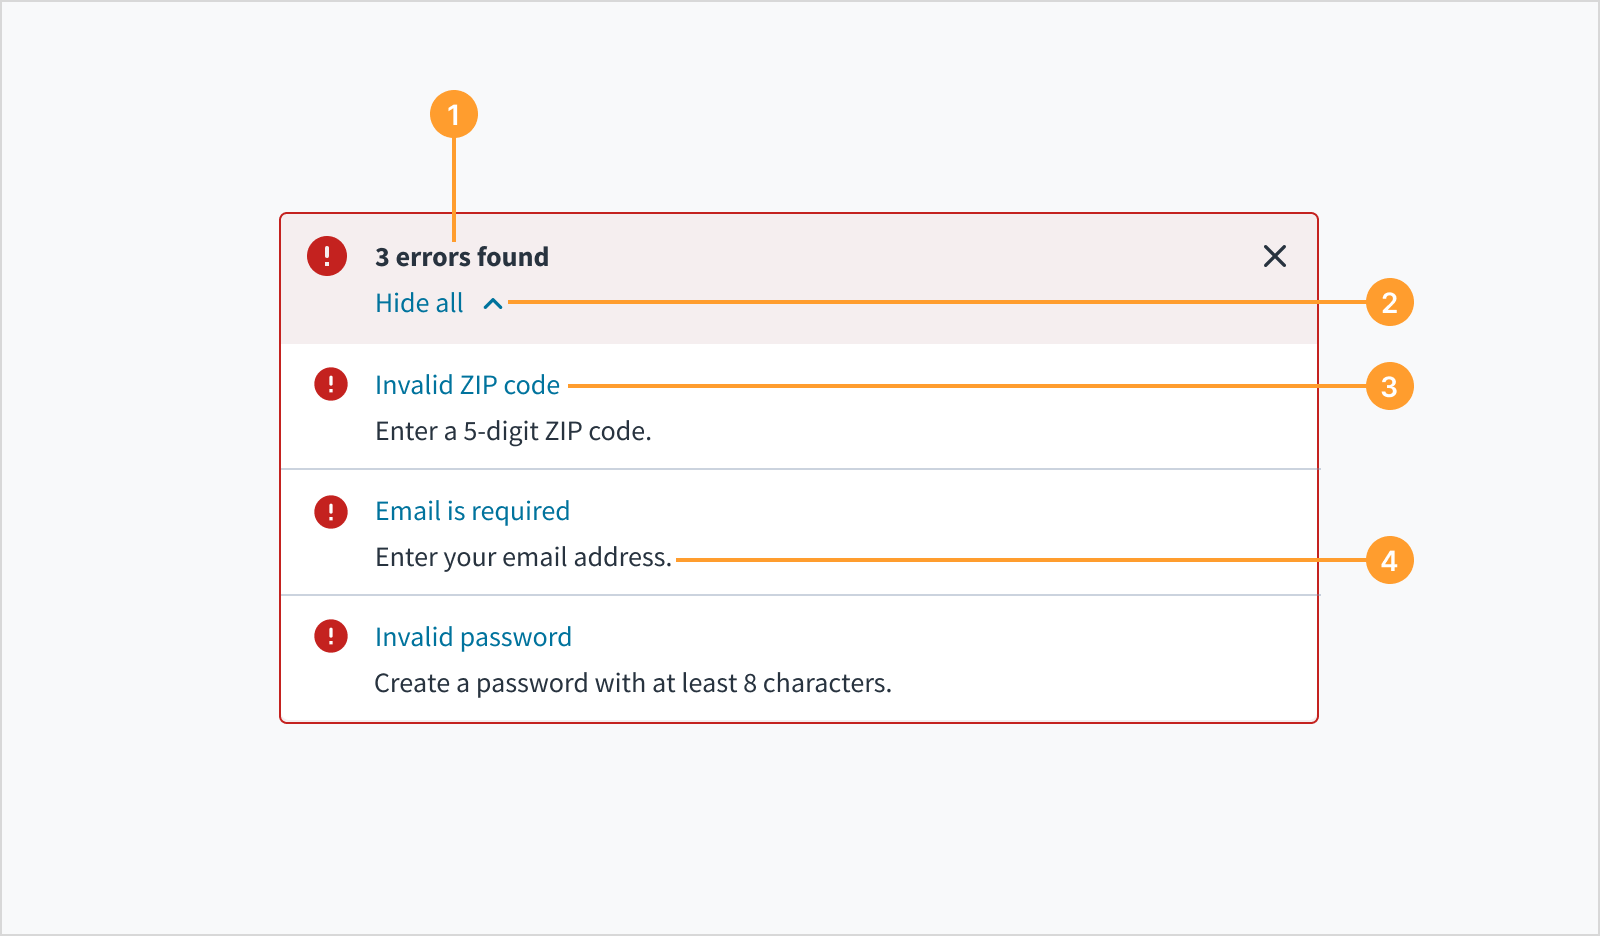Open the "Email is required" error link
Screen dimensions: 1600x936
[x=472, y=511]
